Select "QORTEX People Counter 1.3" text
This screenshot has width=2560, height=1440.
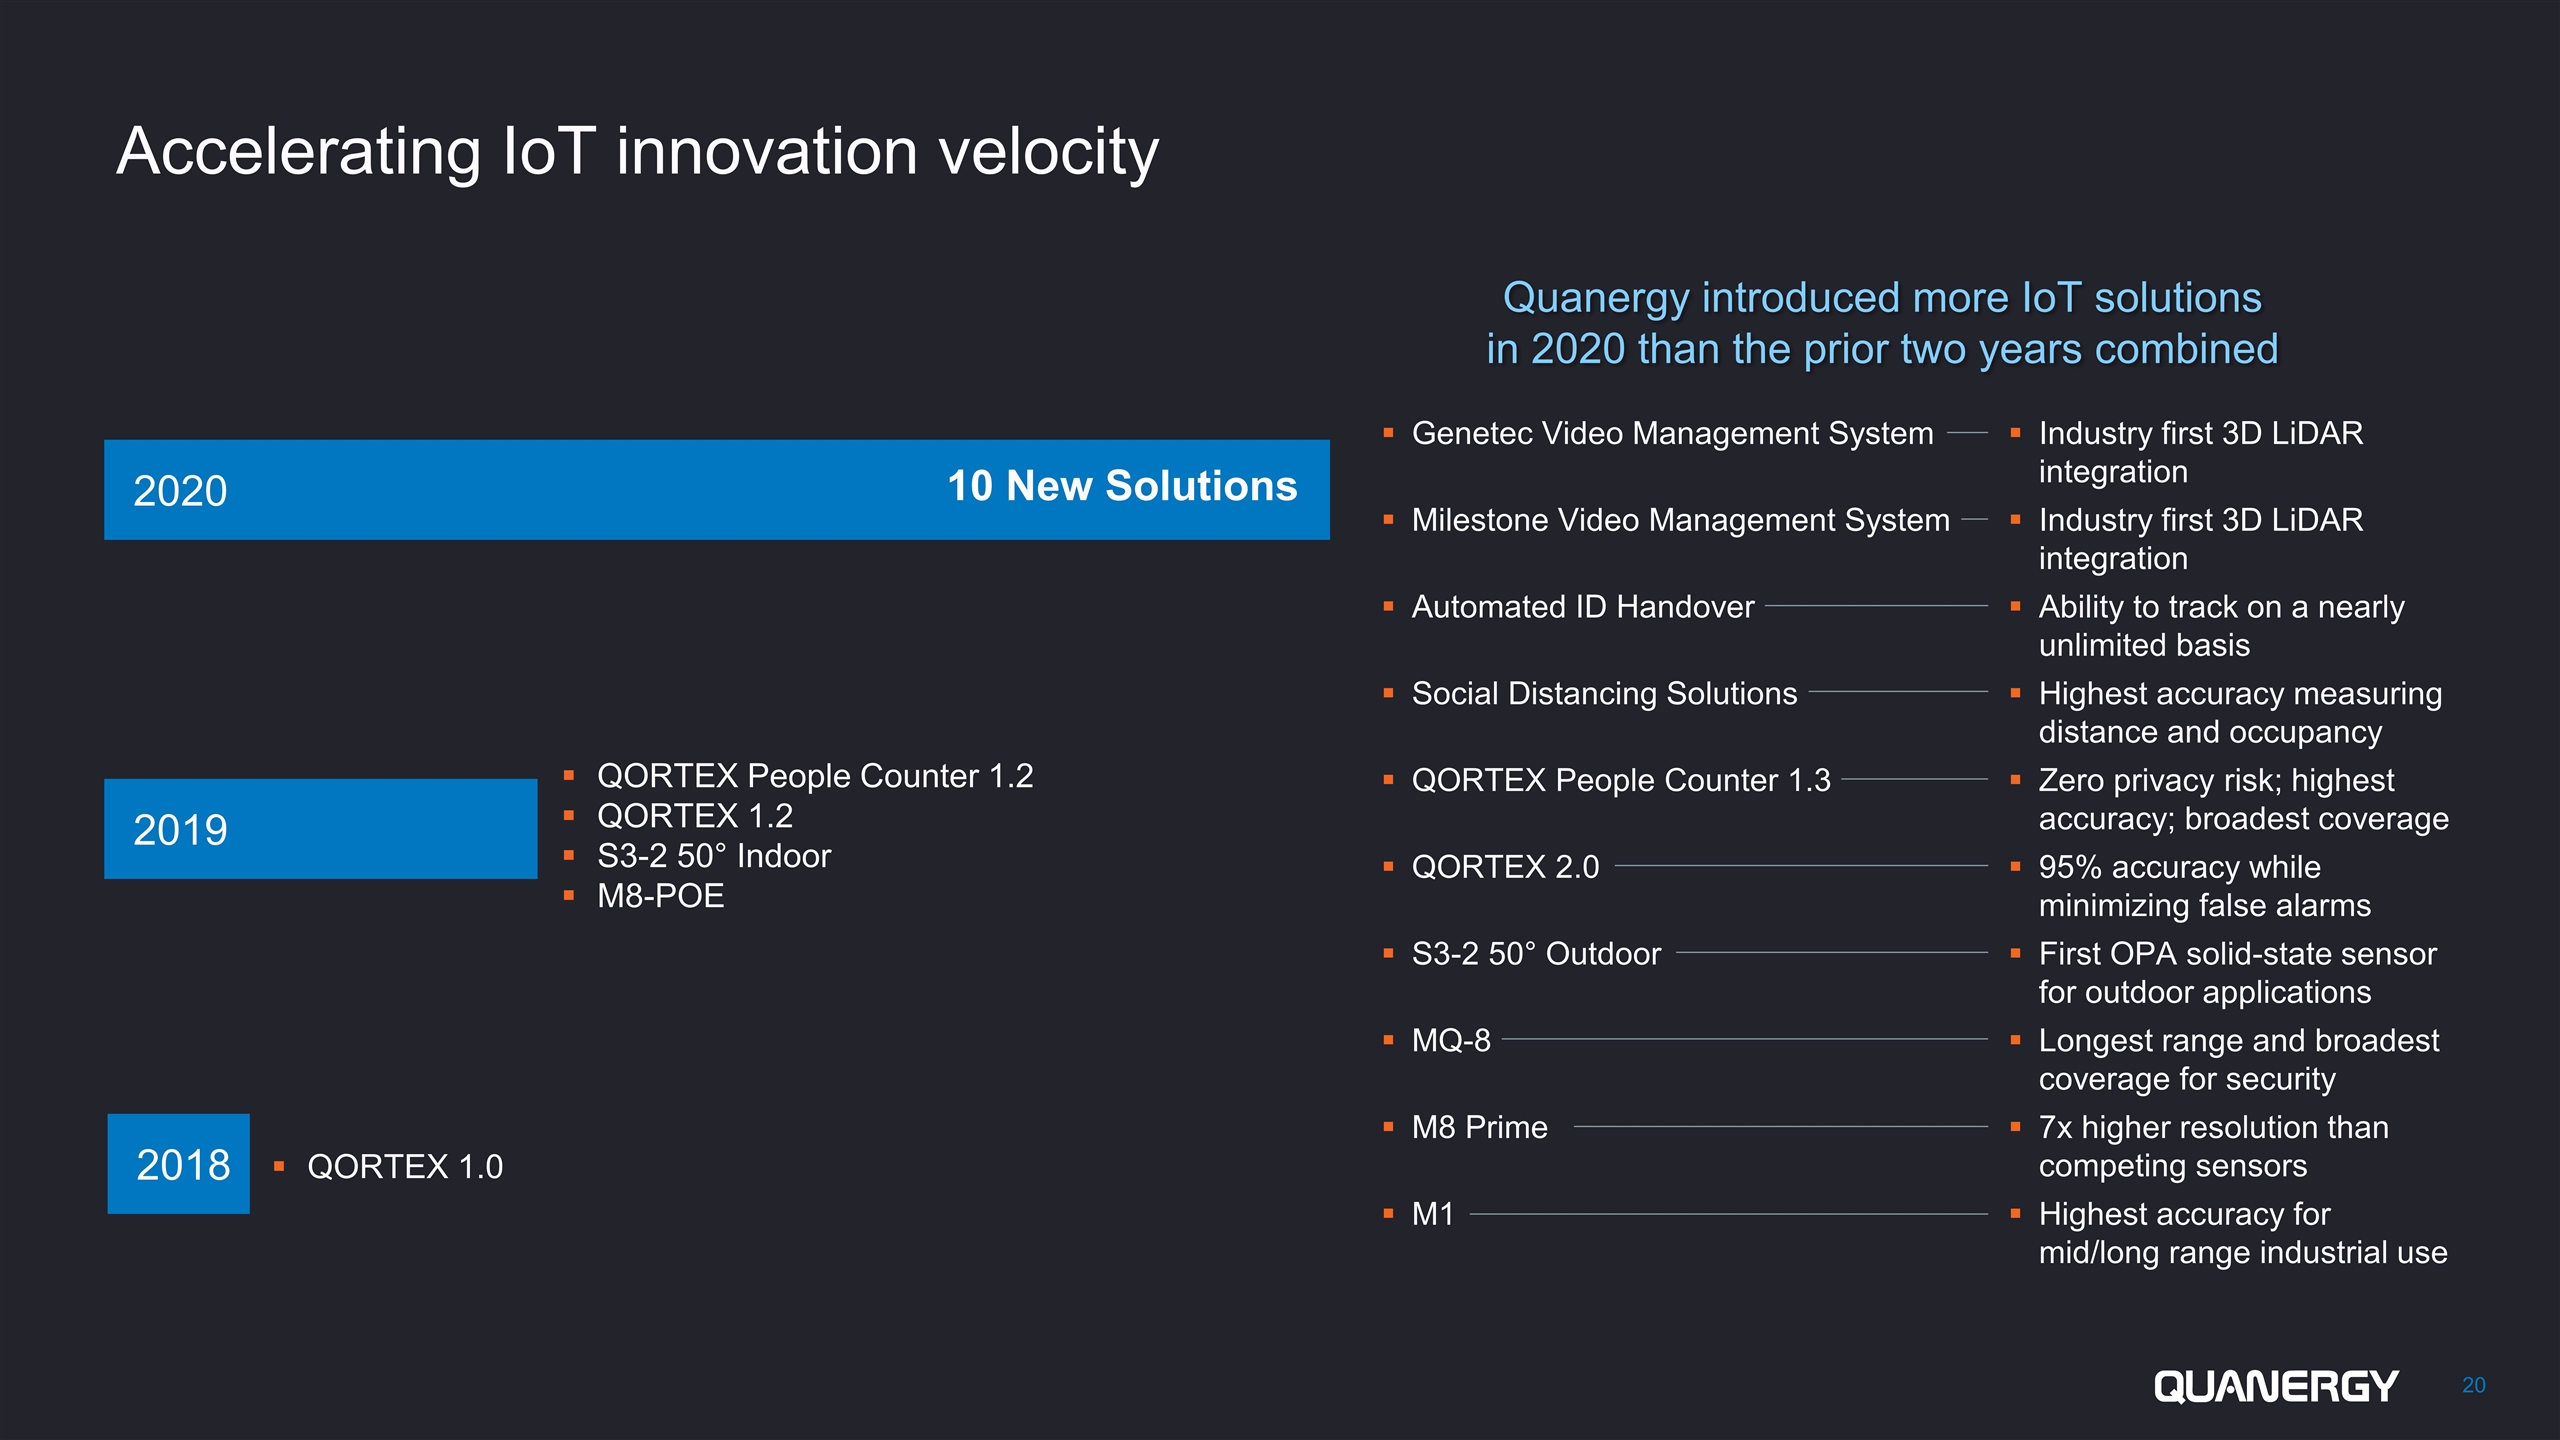click(x=1620, y=780)
